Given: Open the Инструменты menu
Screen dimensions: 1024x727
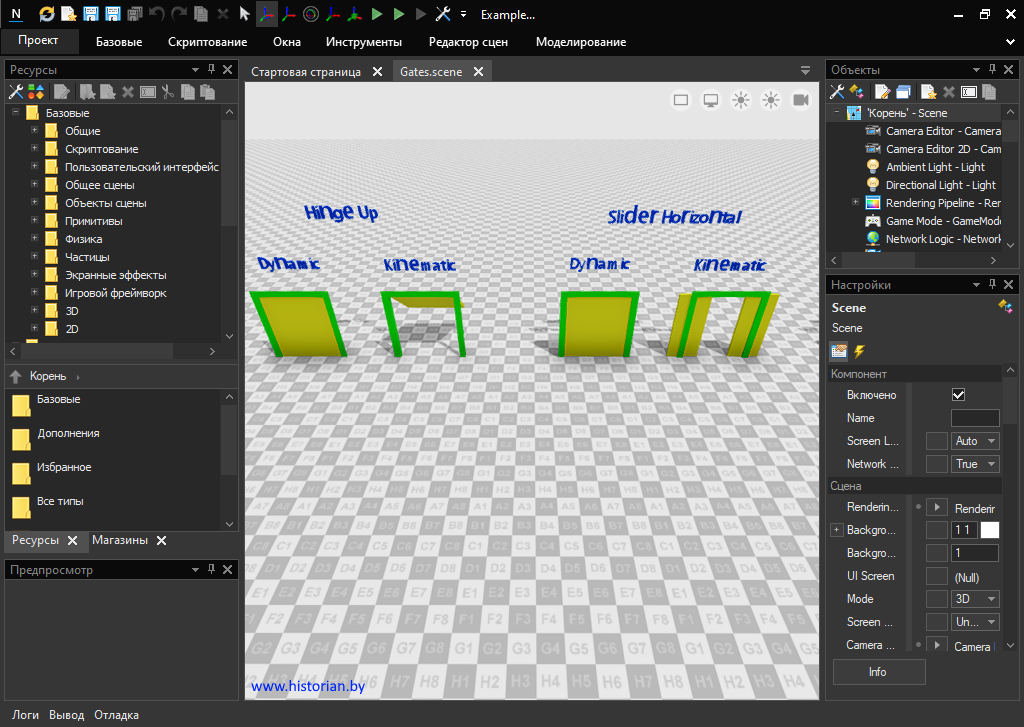Looking at the screenshot, I should 364,42.
